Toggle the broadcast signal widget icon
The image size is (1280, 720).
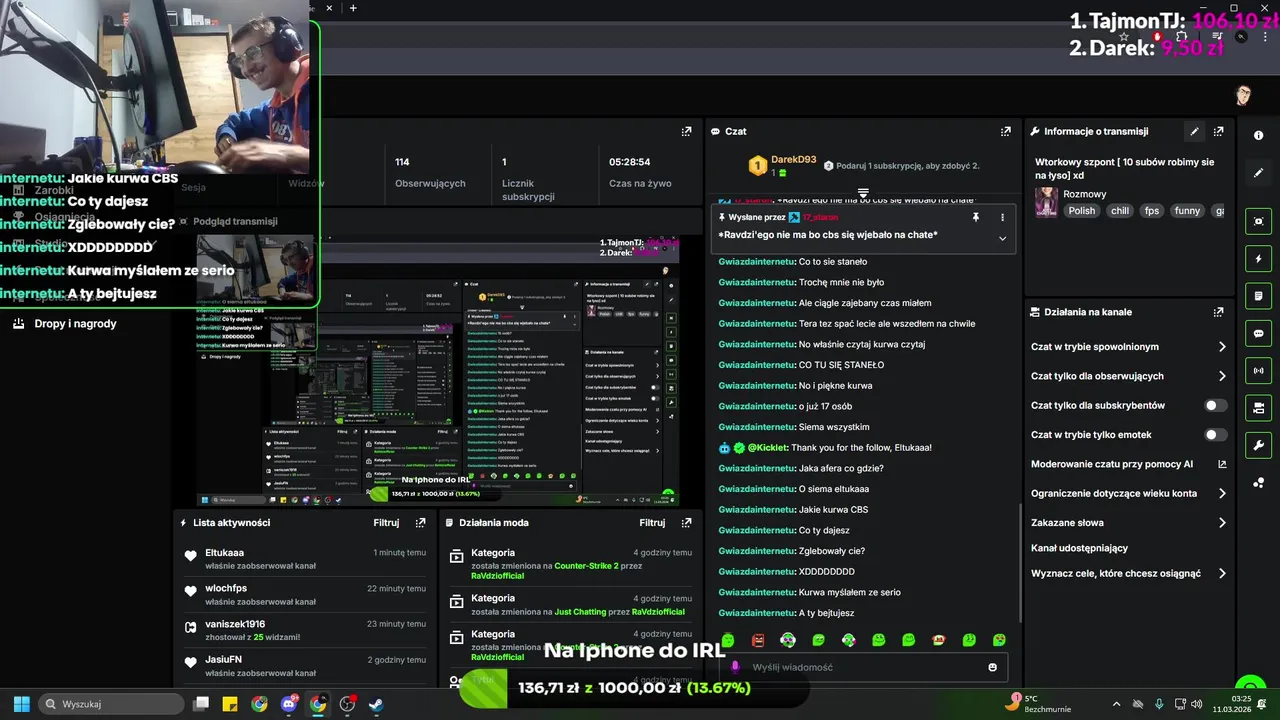point(1258,370)
